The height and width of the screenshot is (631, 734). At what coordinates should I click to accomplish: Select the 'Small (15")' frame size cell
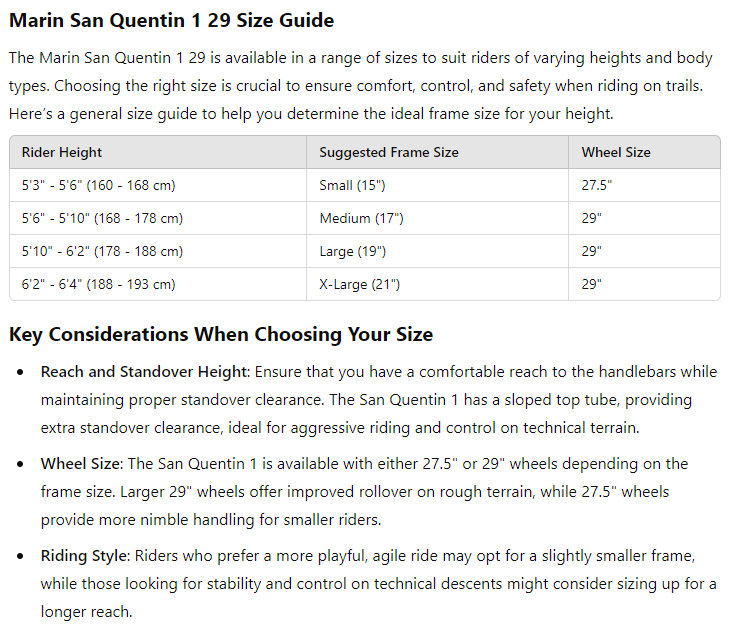point(352,186)
